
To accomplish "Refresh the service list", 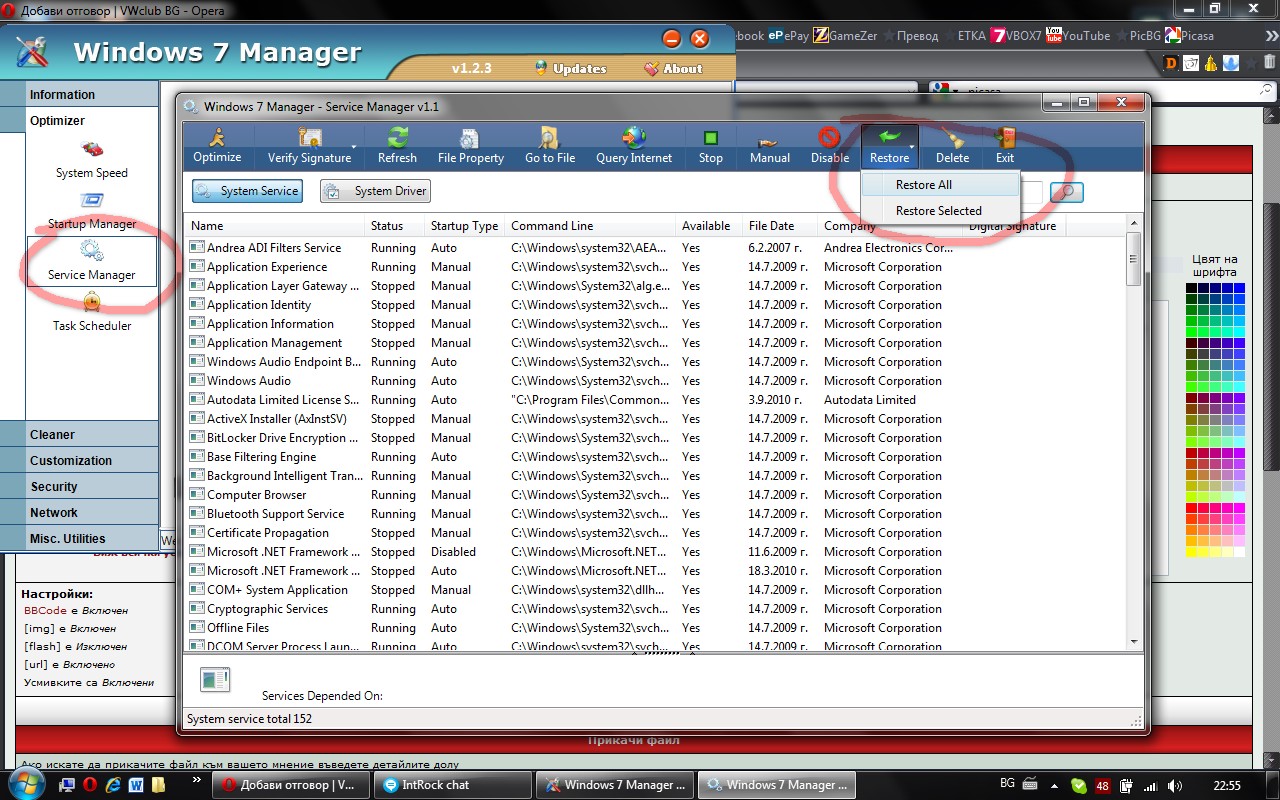I will click(397, 146).
